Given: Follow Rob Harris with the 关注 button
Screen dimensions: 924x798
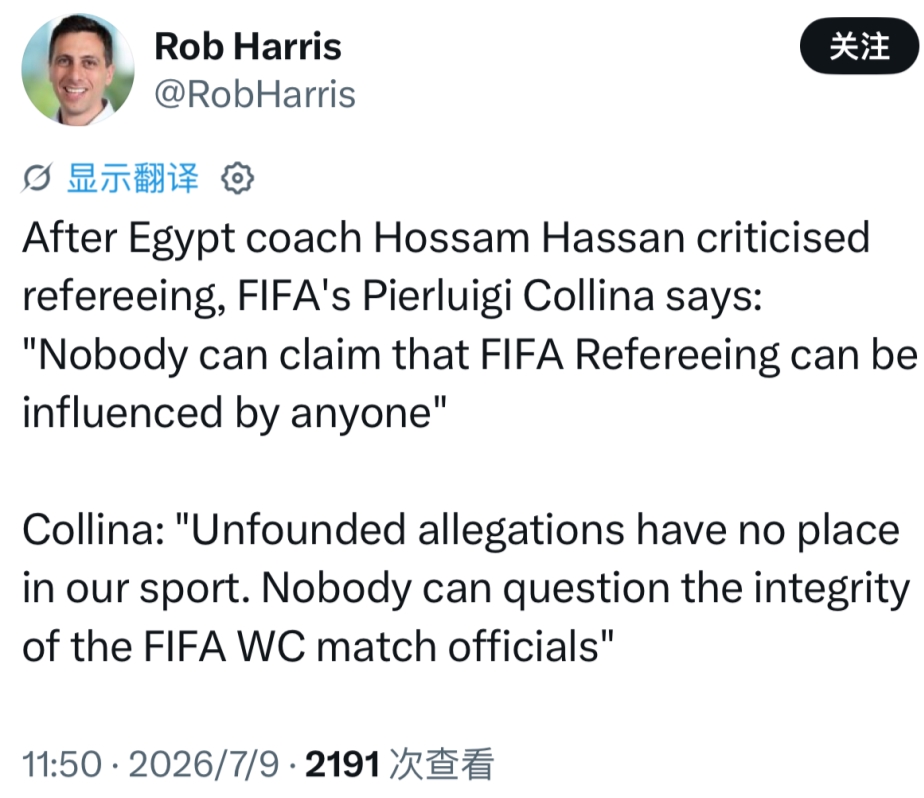Looking at the screenshot, I should [x=859, y=46].
